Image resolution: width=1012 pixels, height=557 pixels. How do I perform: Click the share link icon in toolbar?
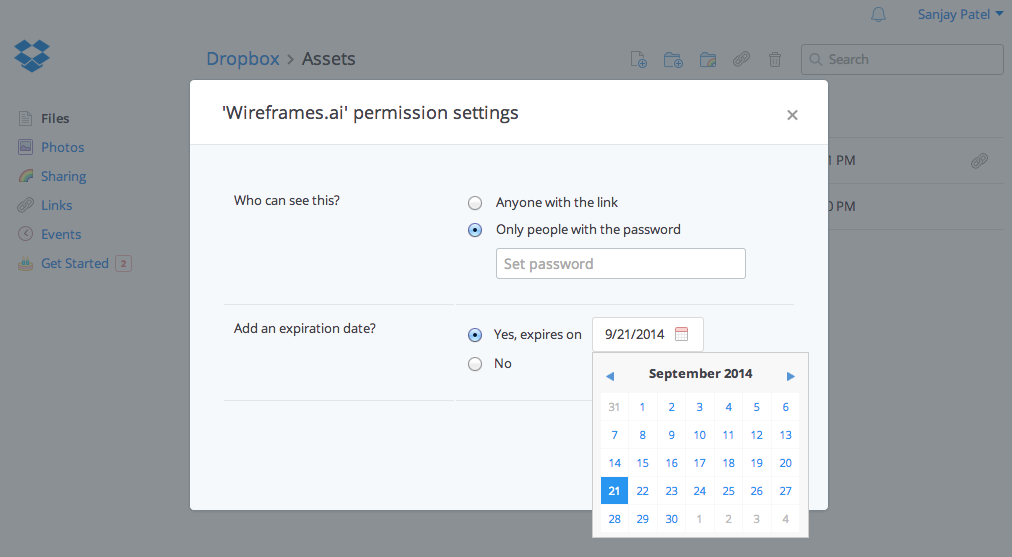click(x=741, y=60)
